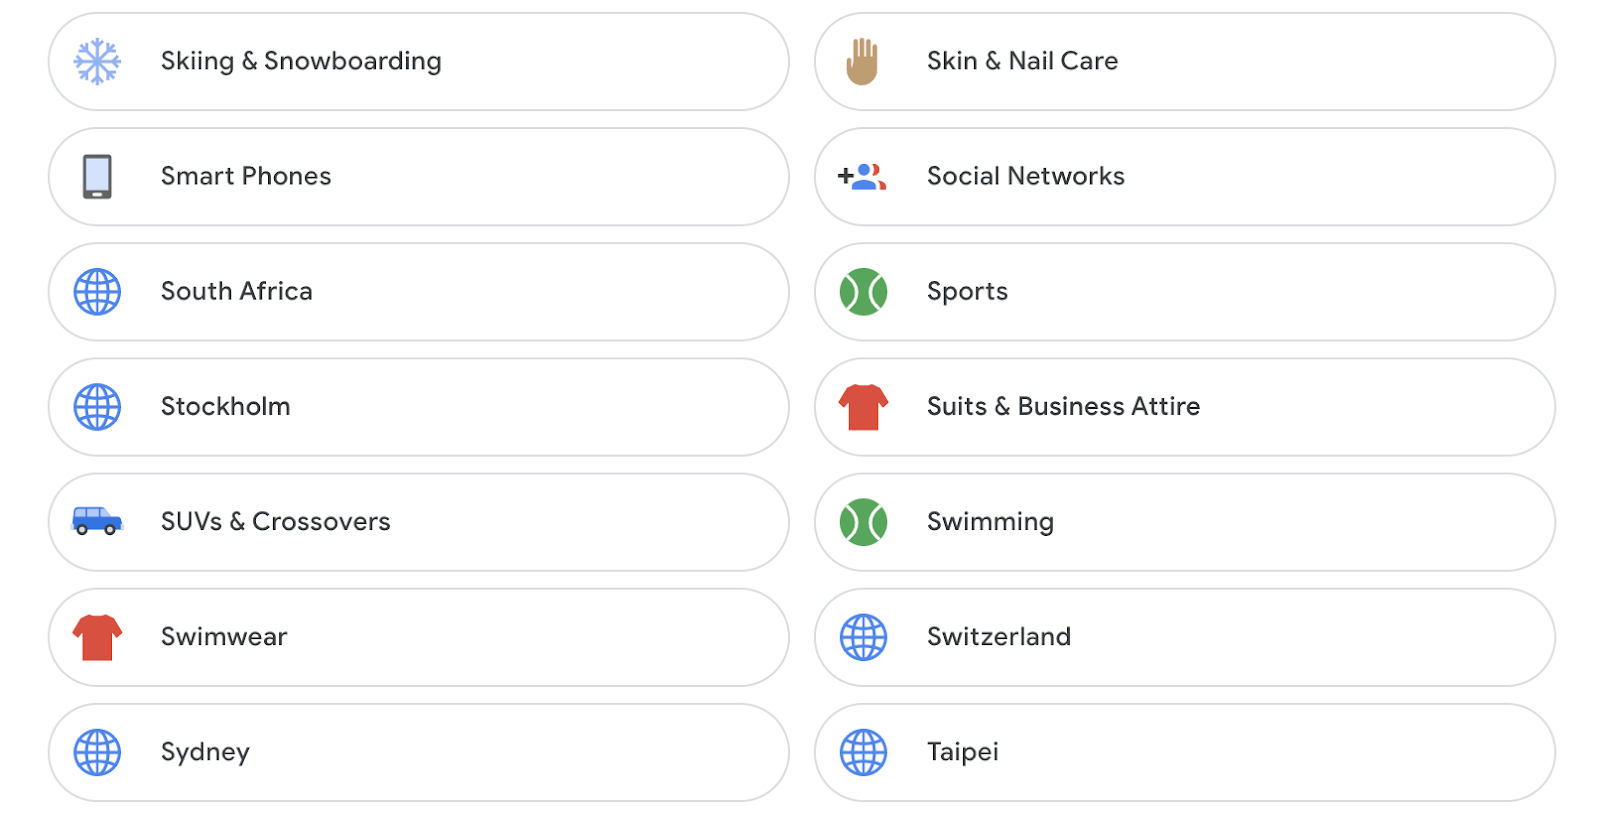Screen dimensions: 1600x814
Task: Click the red shirt icon next to Swimwear
Action: coord(94,636)
